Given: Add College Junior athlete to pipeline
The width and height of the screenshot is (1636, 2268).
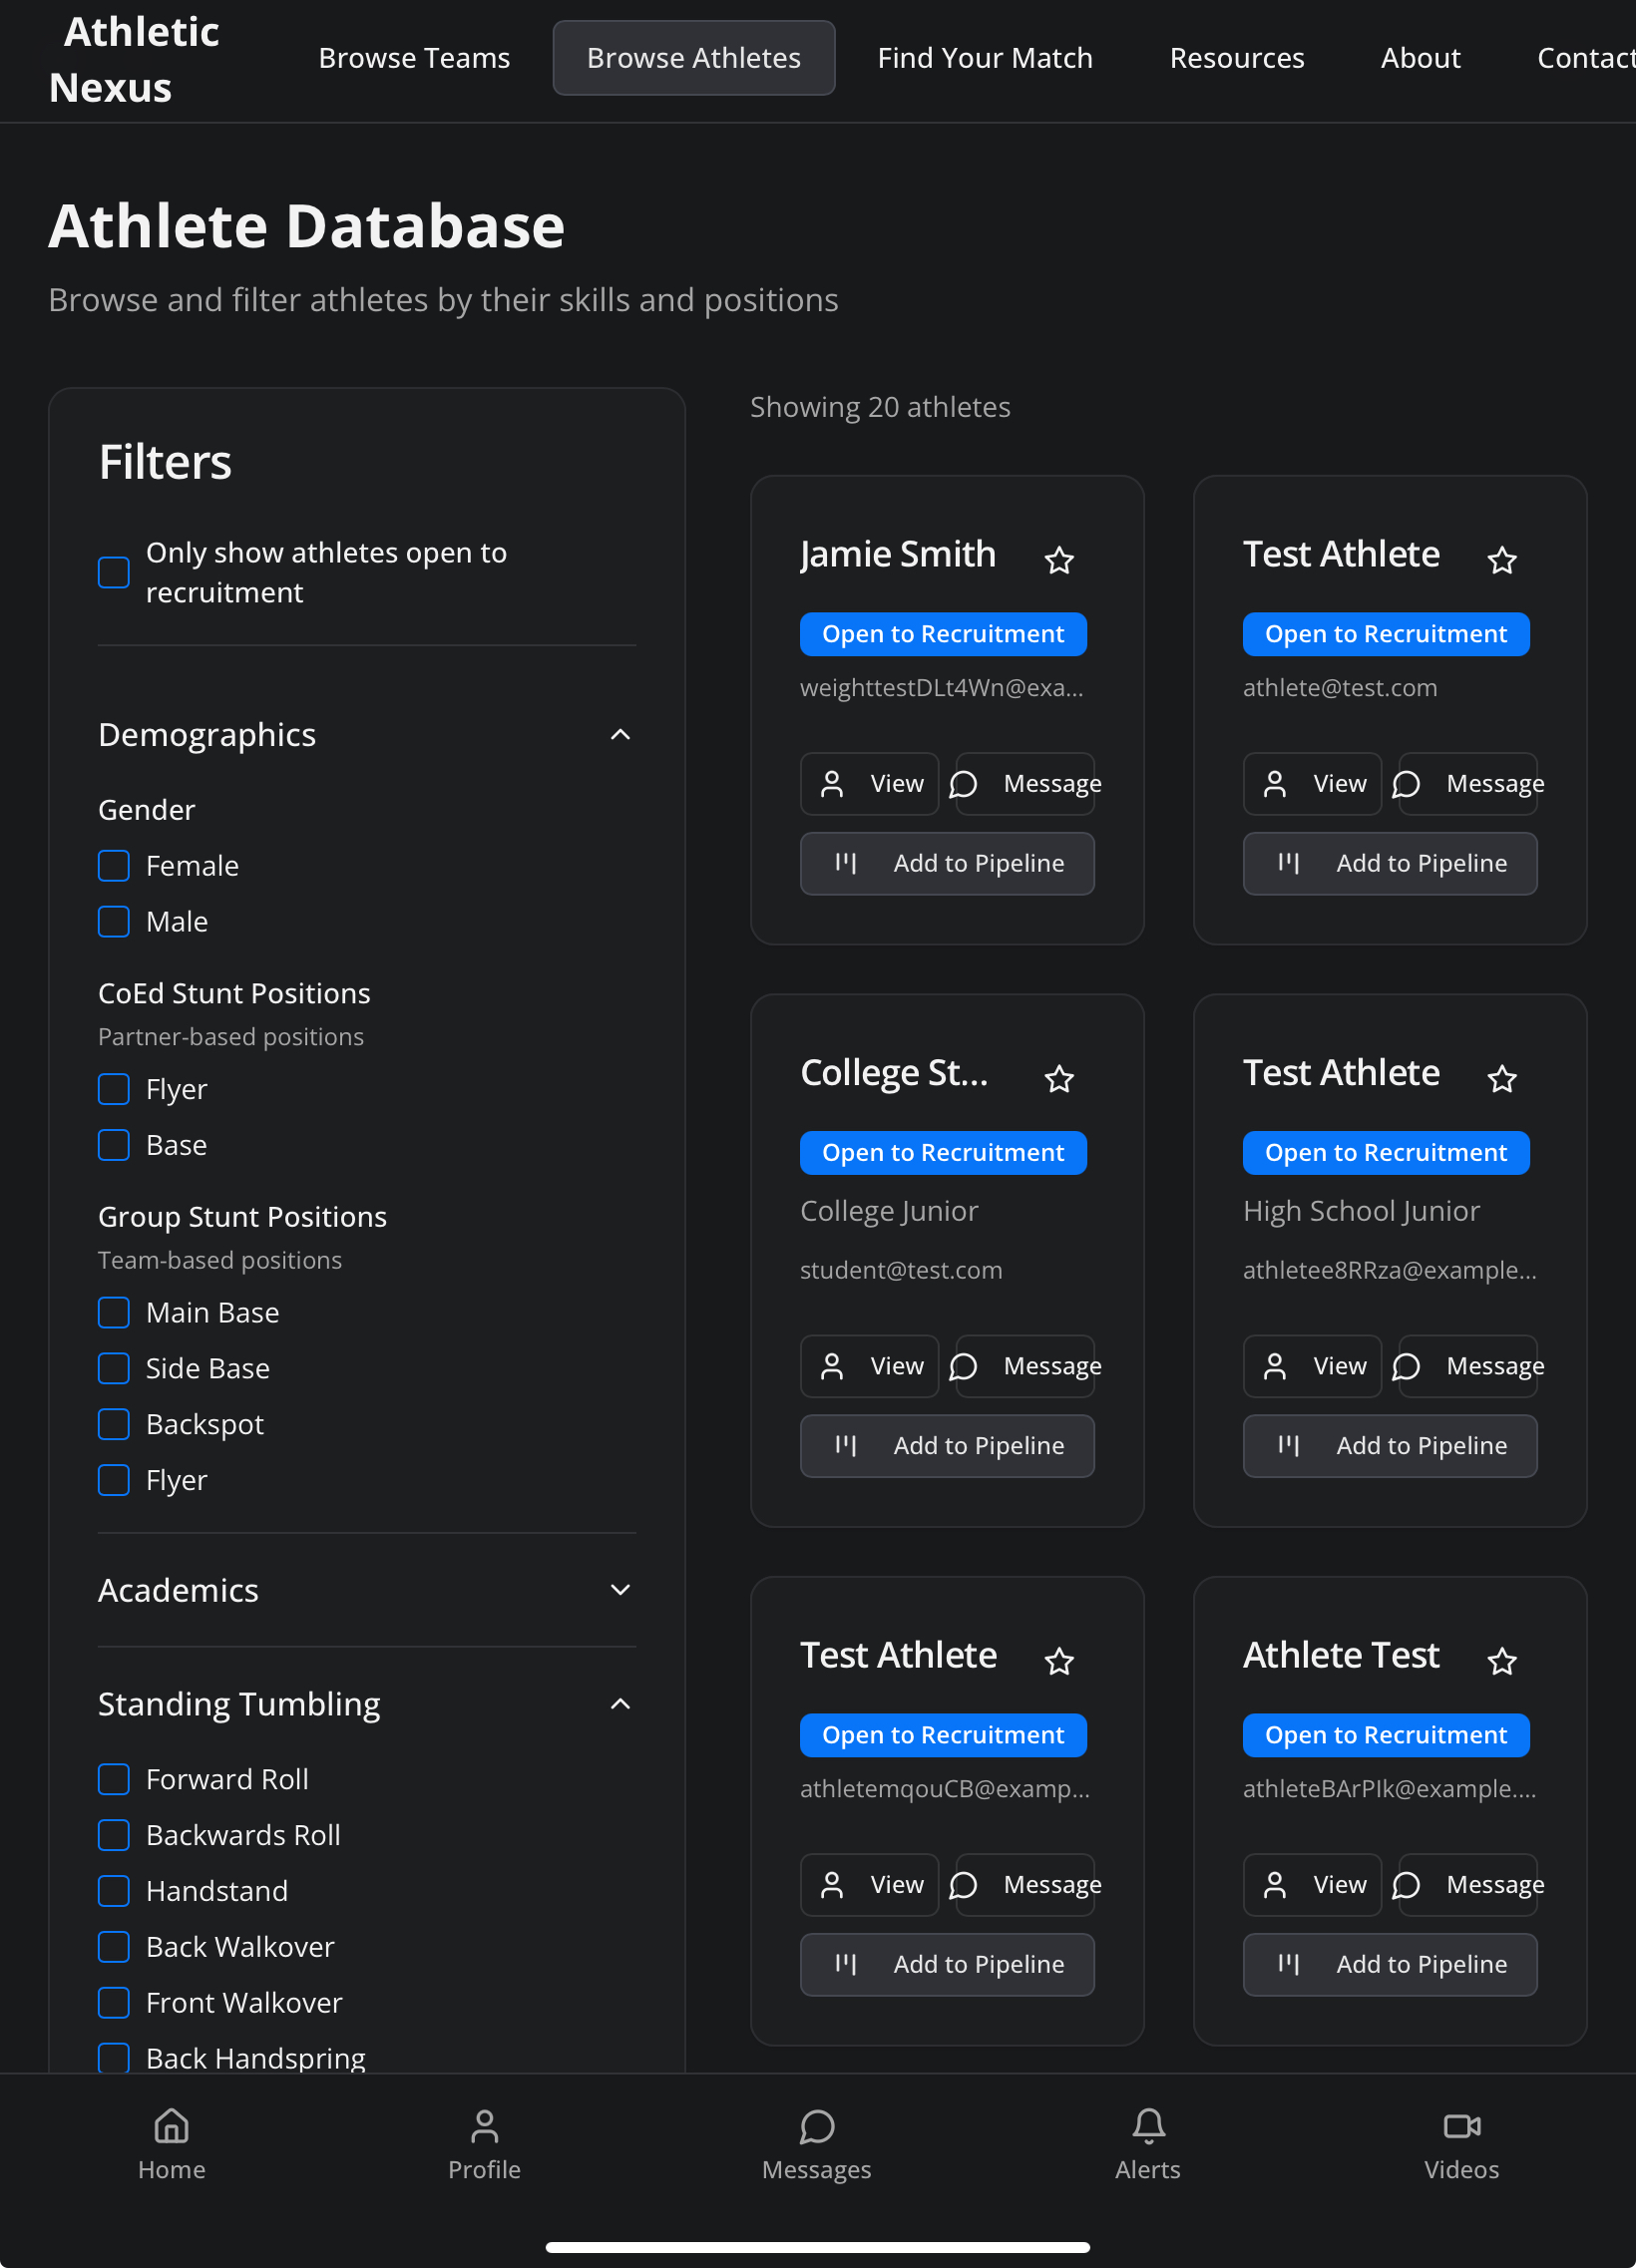Looking at the screenshot, I should pos(946,1446).
